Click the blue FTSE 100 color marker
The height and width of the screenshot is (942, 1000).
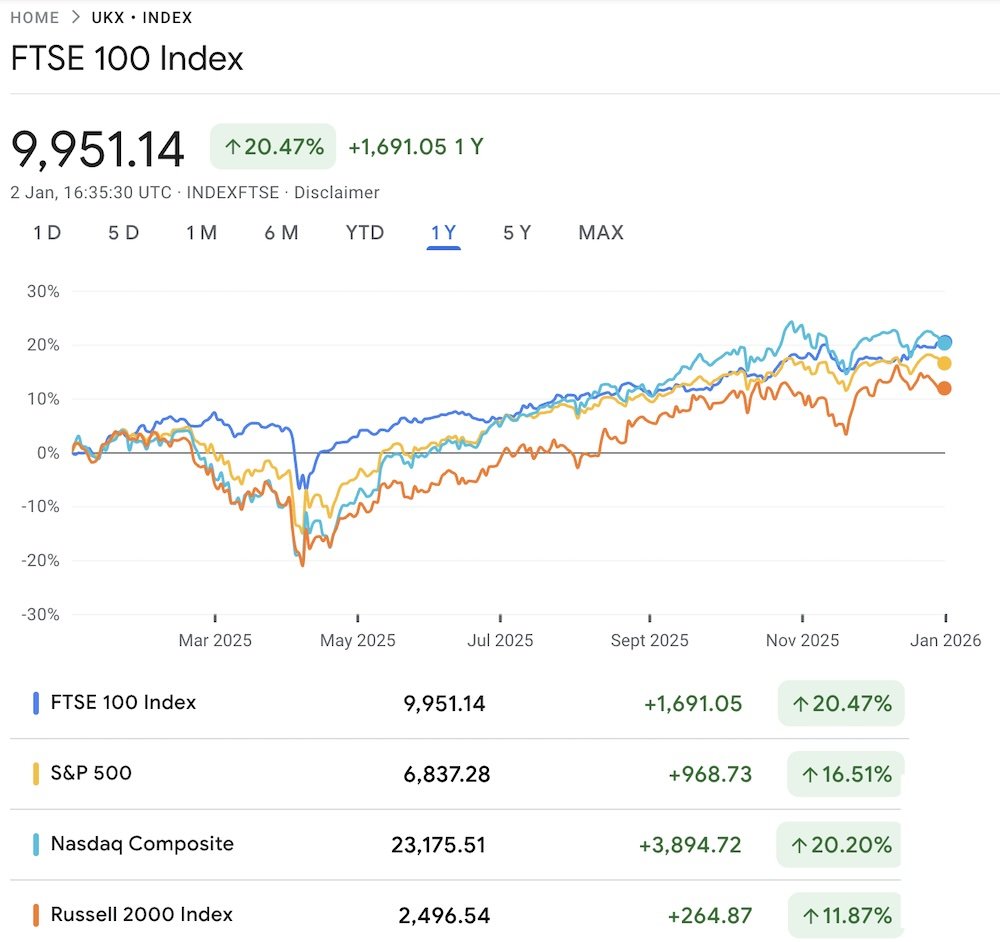tap(36, 703)
